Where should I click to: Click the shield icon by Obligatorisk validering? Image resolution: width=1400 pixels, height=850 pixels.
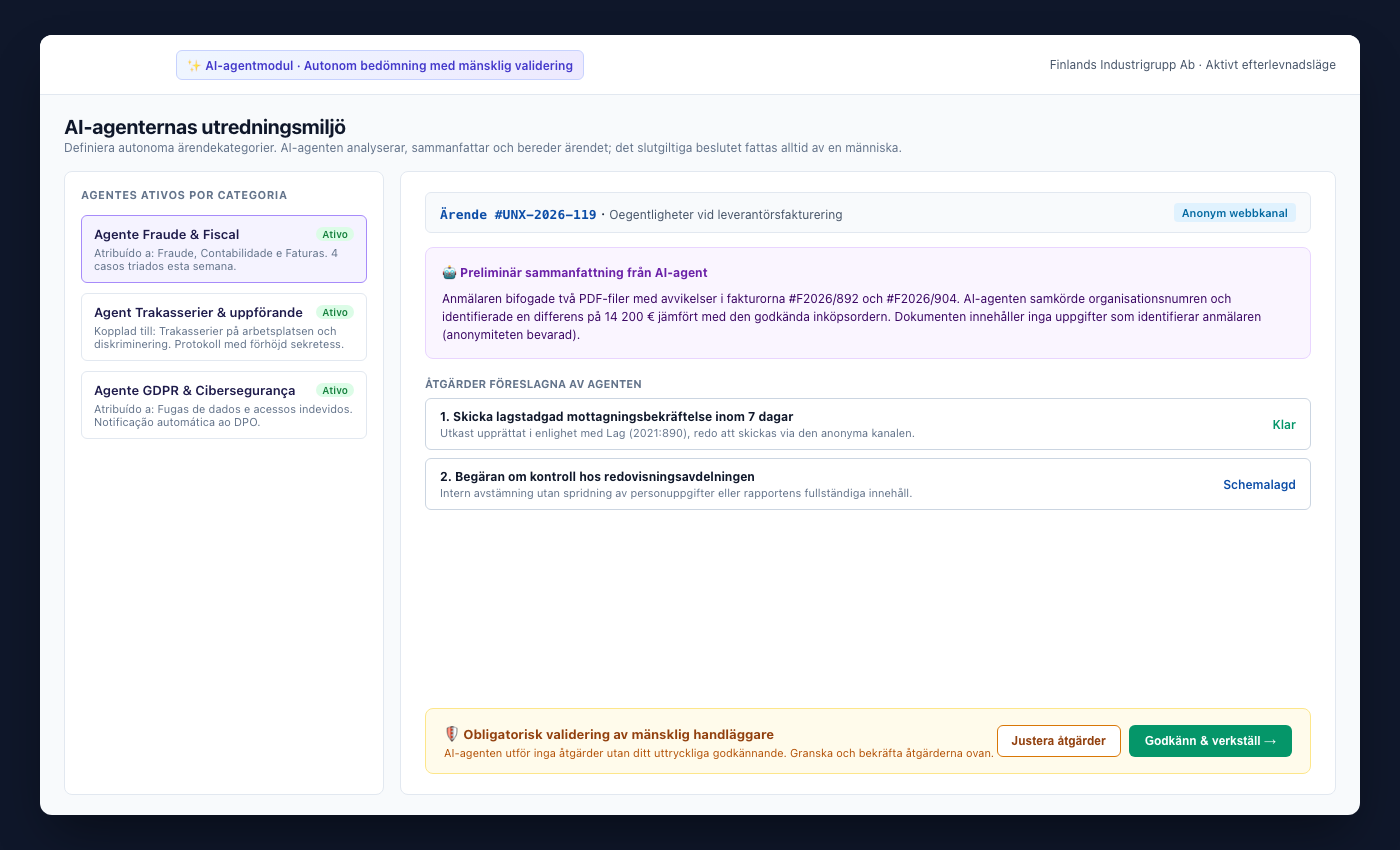(451, 734)
